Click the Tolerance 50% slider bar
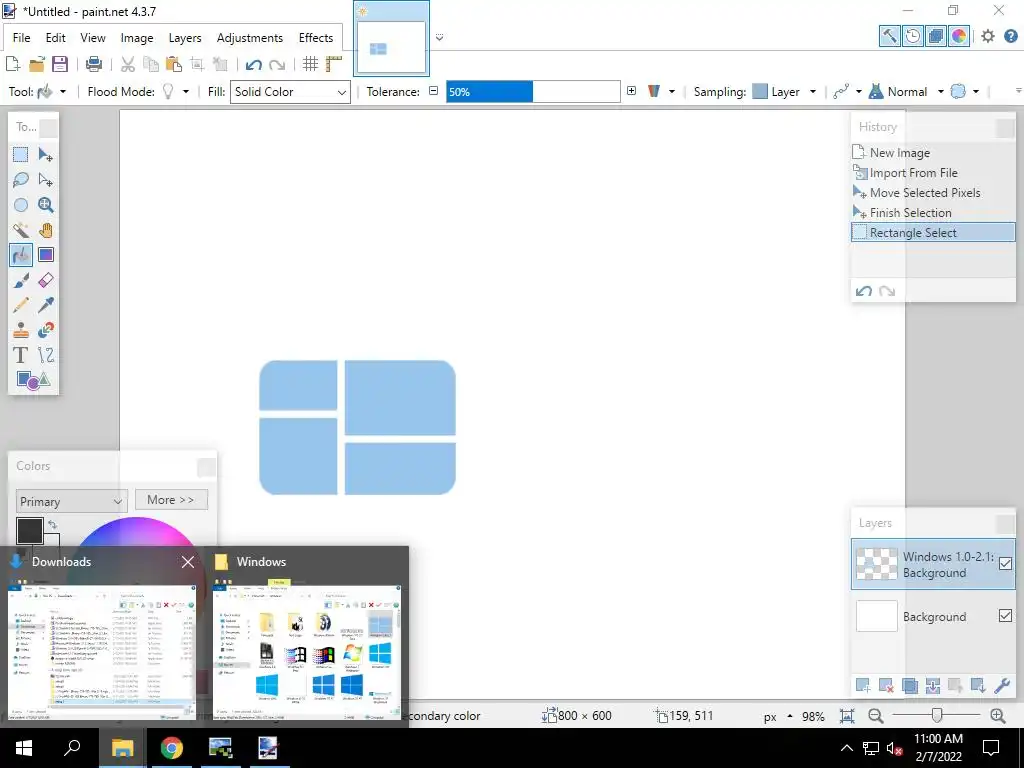 tap(533, 92)
